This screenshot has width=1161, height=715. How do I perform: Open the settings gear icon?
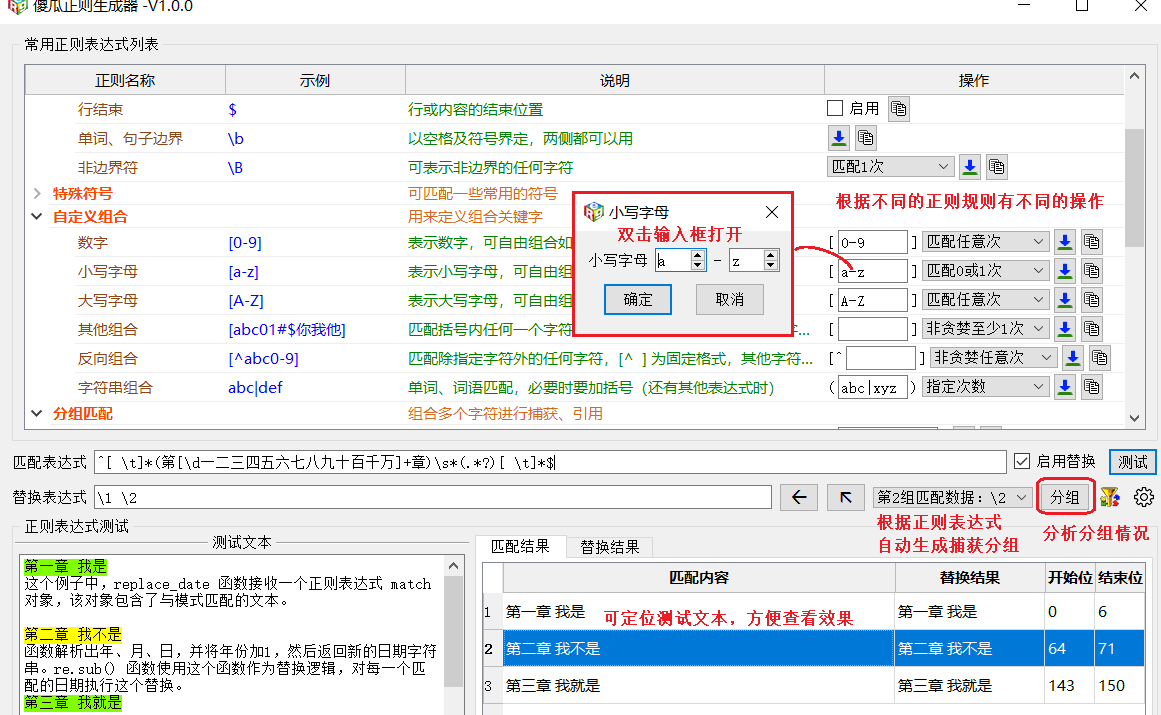[x=1141, y=497]
